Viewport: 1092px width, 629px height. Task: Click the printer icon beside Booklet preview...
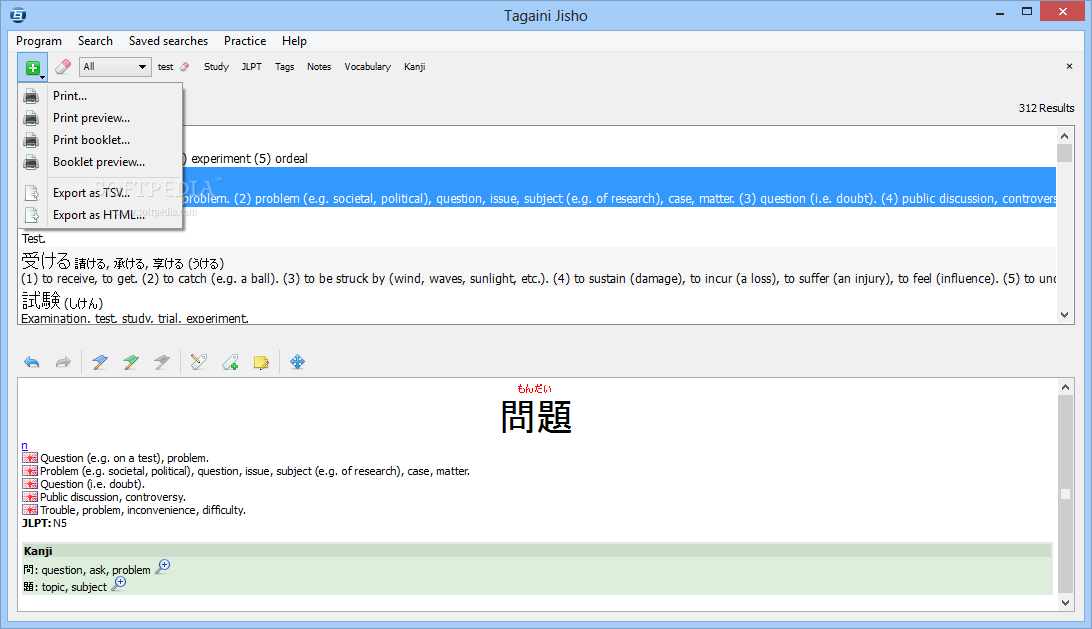tap(31, 162)
